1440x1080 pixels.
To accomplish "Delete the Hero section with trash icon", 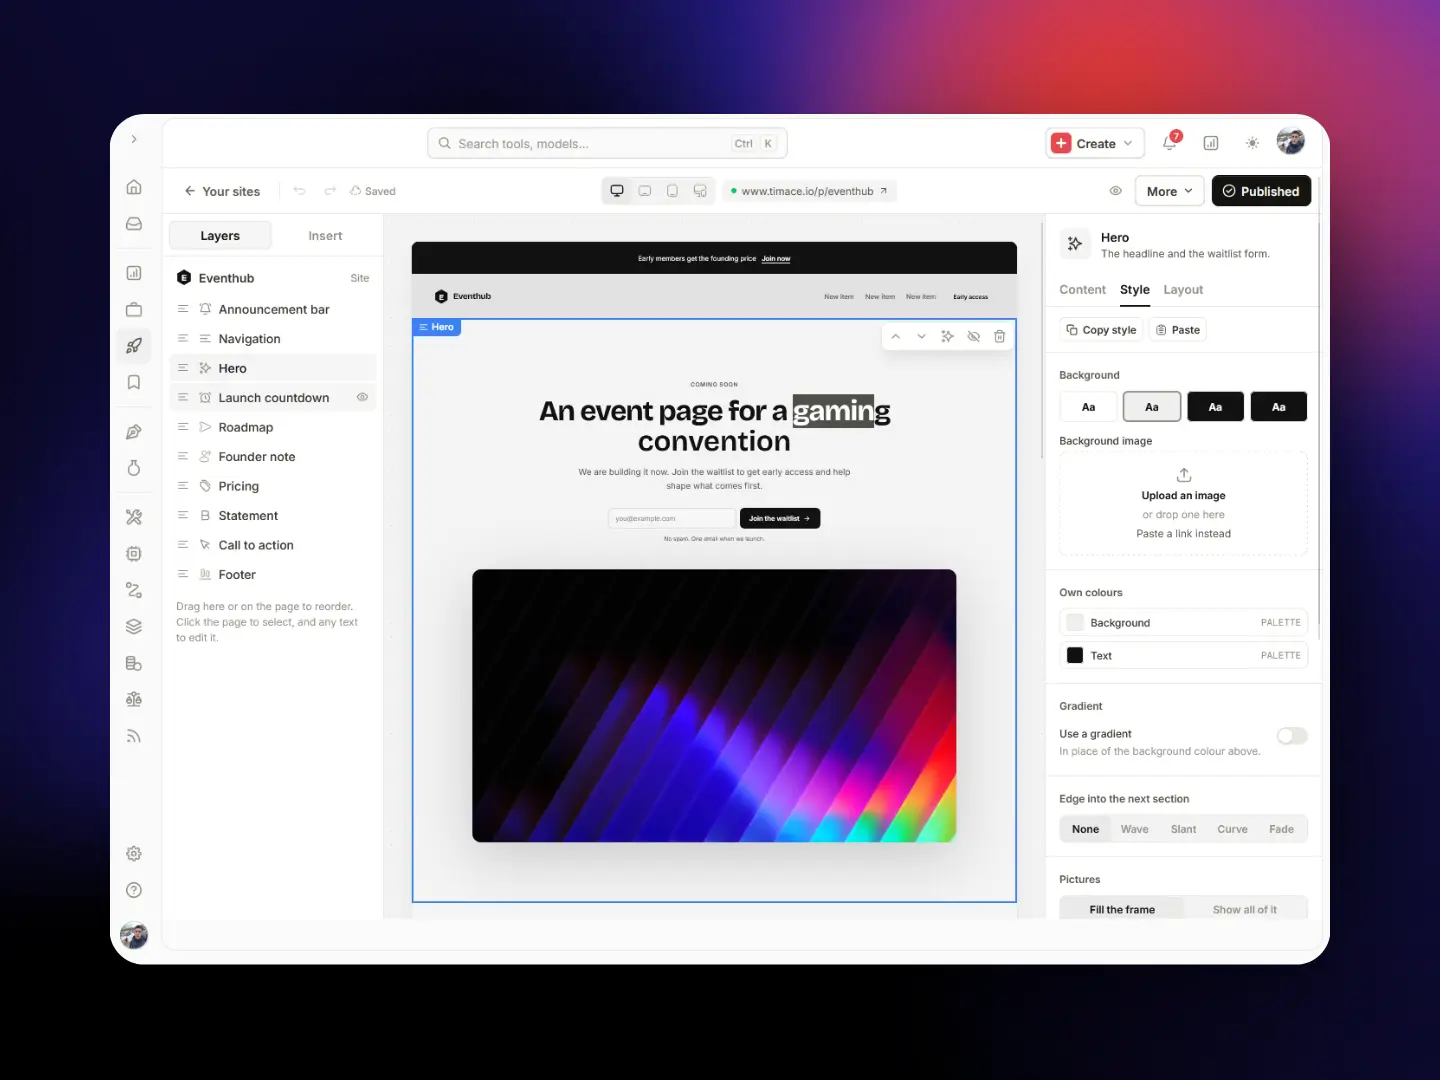I will point(999,336).
